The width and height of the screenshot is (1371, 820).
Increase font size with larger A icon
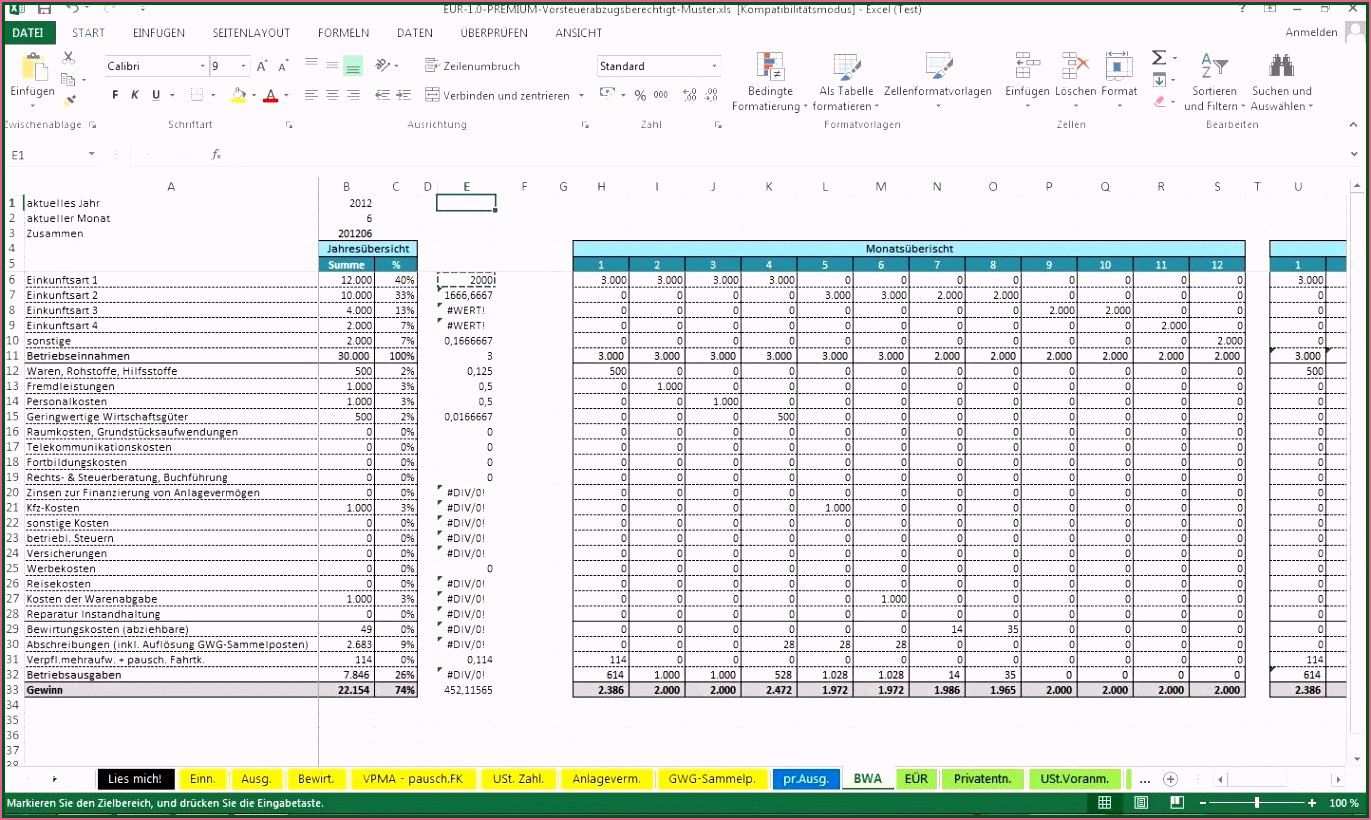point(262,66)
